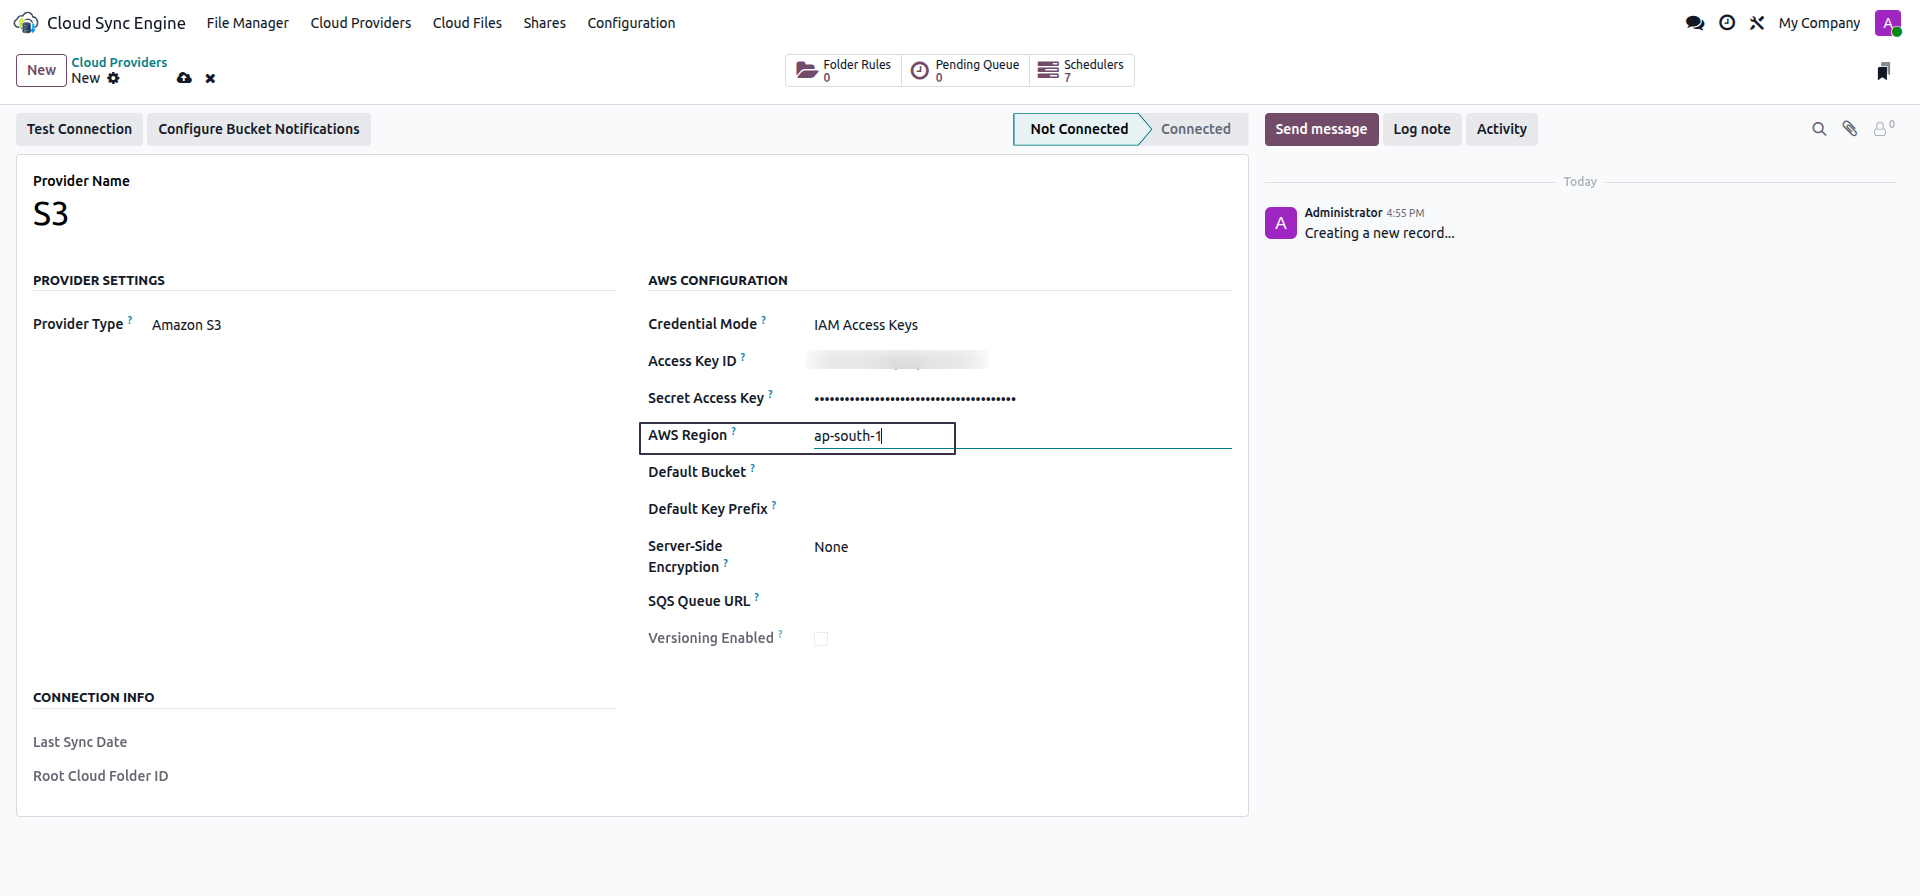
Task: Open the Shares menu
Action: click(x=545, y=23)
